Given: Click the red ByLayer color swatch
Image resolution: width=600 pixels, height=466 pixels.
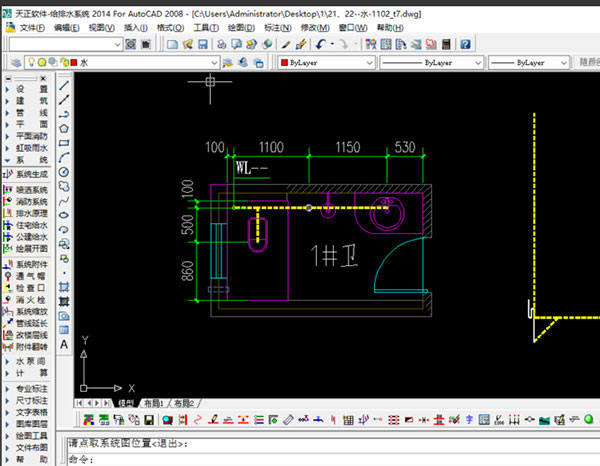Looking at the screenshot, I should [x=282, y=63].
